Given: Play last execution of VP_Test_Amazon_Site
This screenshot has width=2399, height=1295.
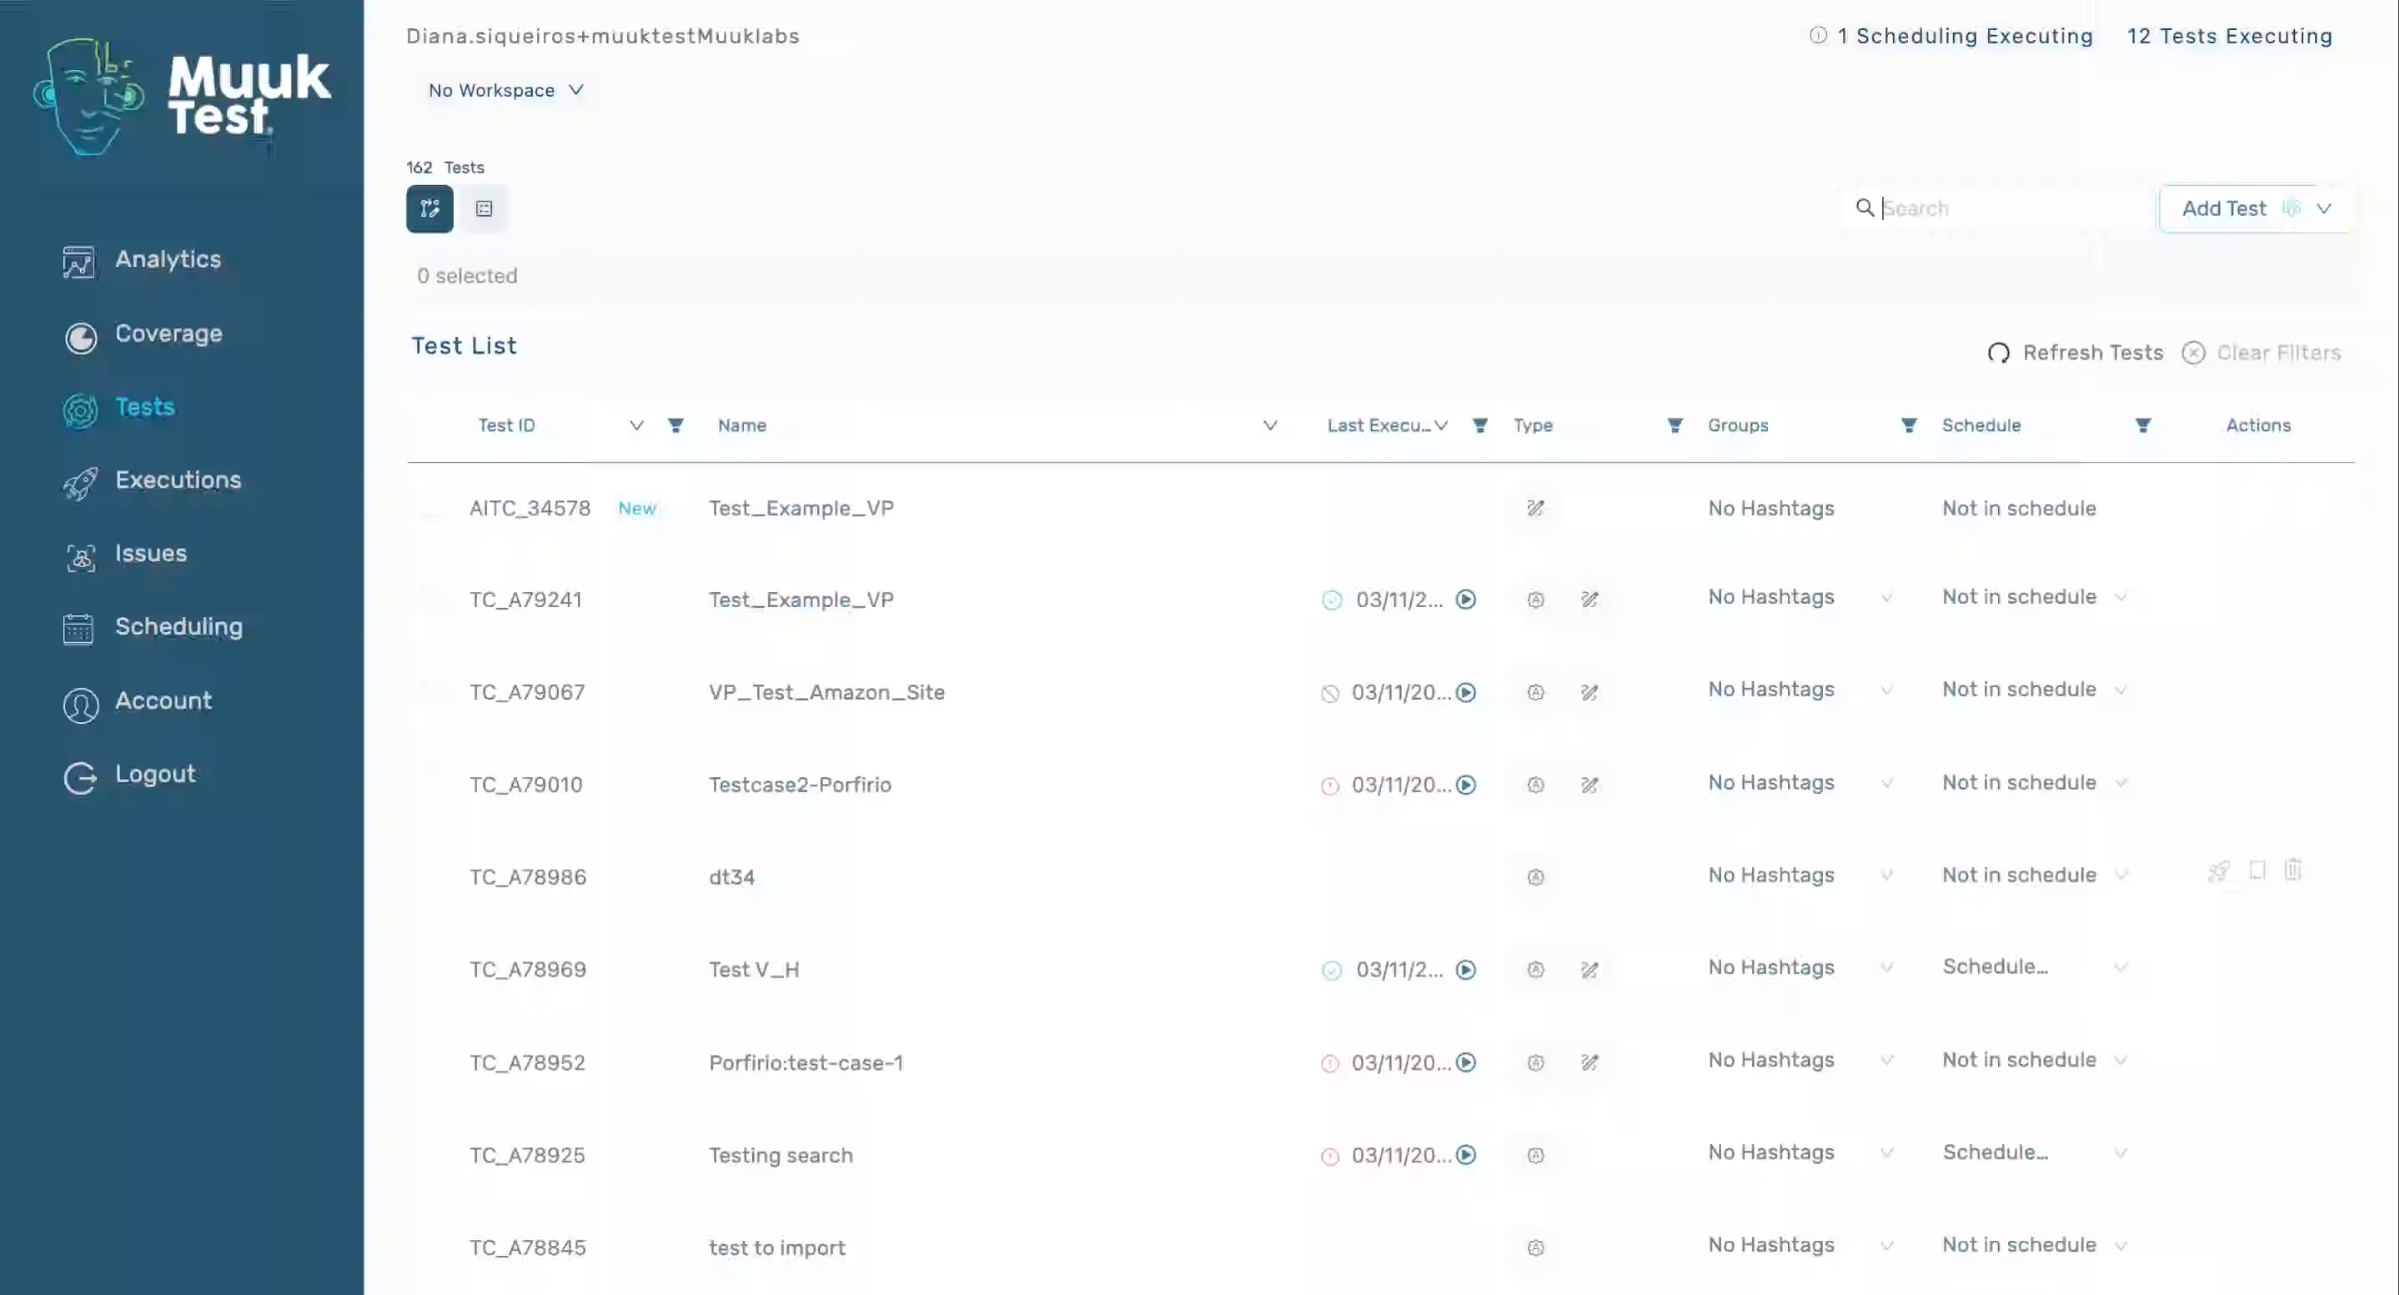Looking at the screenshot, I should [1466, 693].
